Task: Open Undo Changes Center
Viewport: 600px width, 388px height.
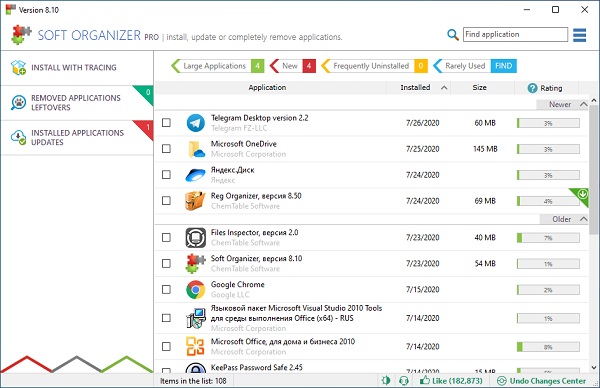Action: click(x=541, y=381)
